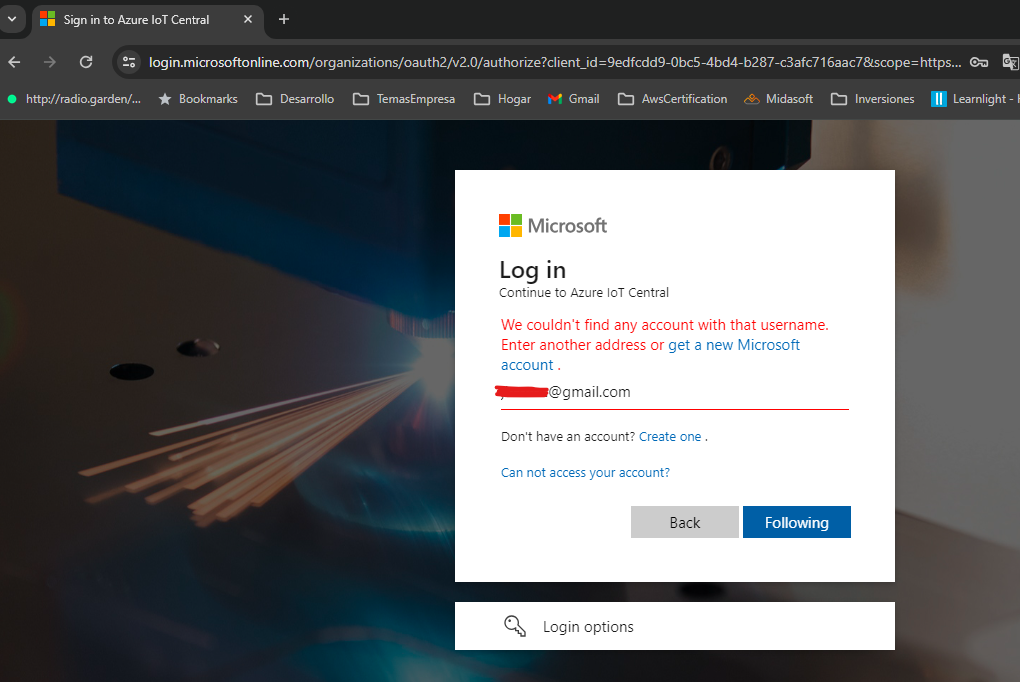Open the TemasEmpresa bookmark folder
This screenshot has height=682, width=1020.
[x=404, y=99]
